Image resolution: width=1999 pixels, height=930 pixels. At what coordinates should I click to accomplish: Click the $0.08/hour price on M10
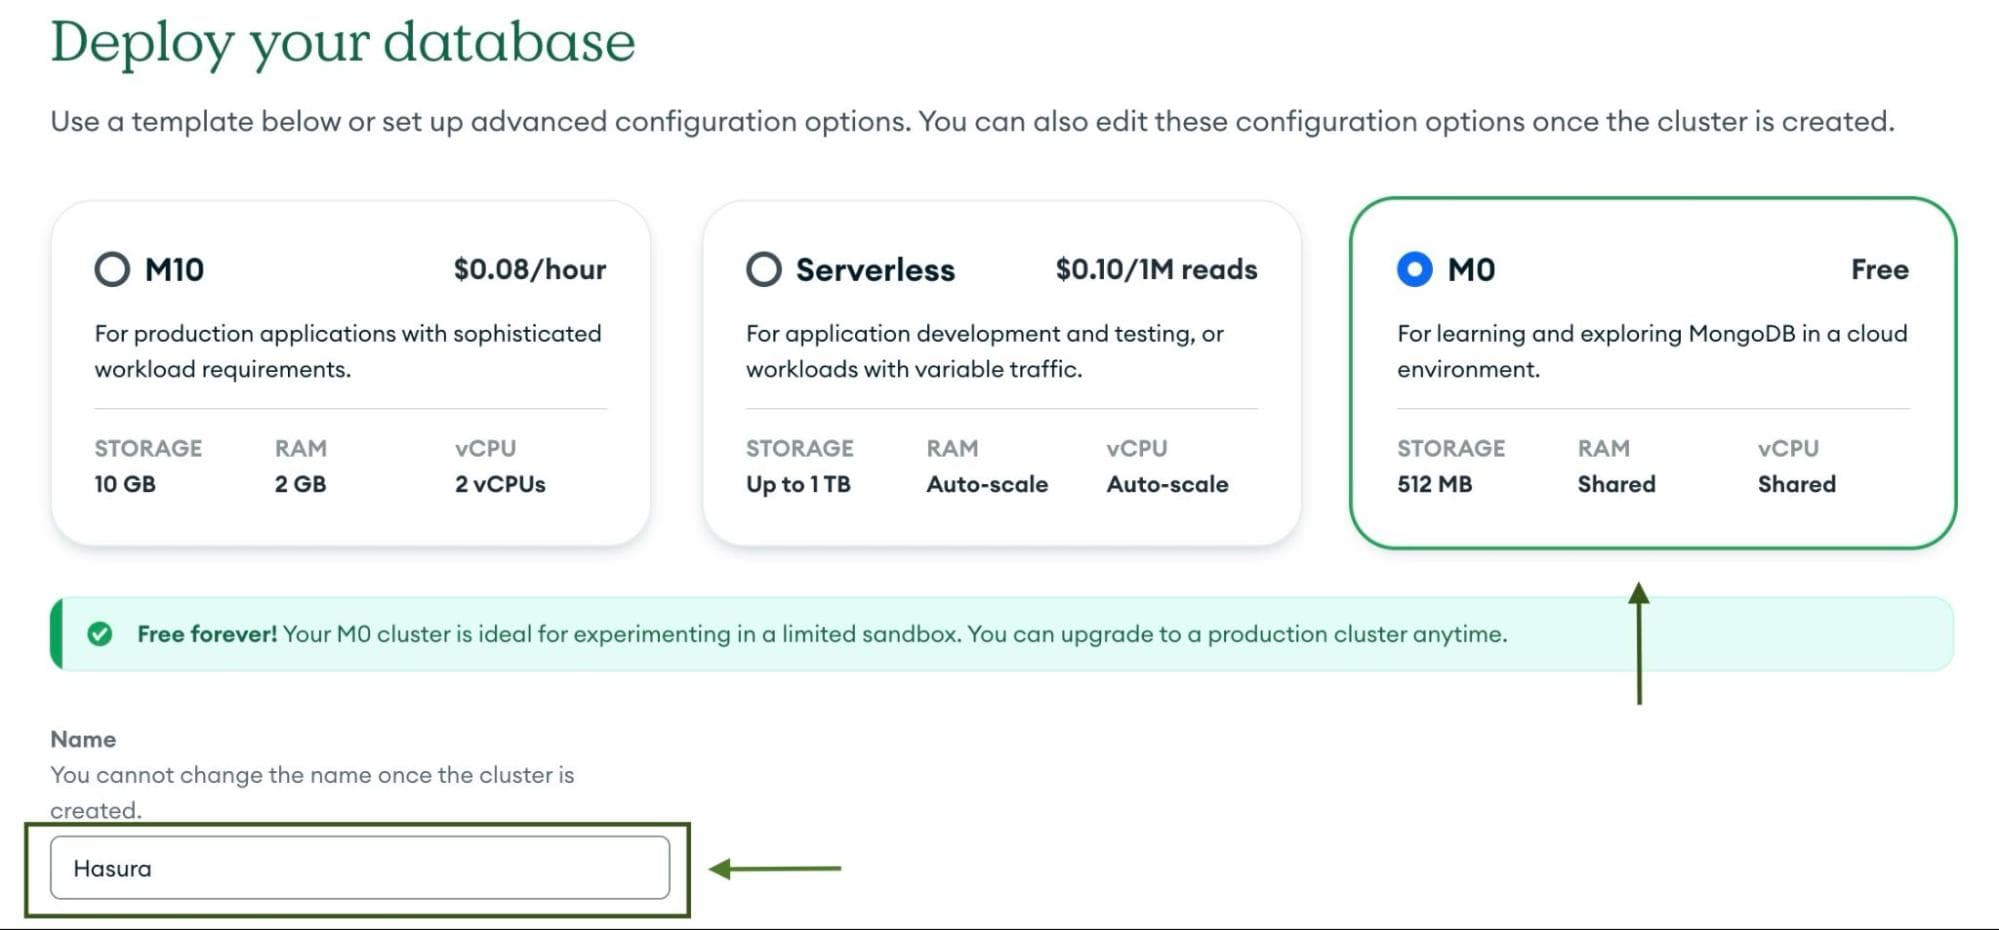tap(529, 269)
